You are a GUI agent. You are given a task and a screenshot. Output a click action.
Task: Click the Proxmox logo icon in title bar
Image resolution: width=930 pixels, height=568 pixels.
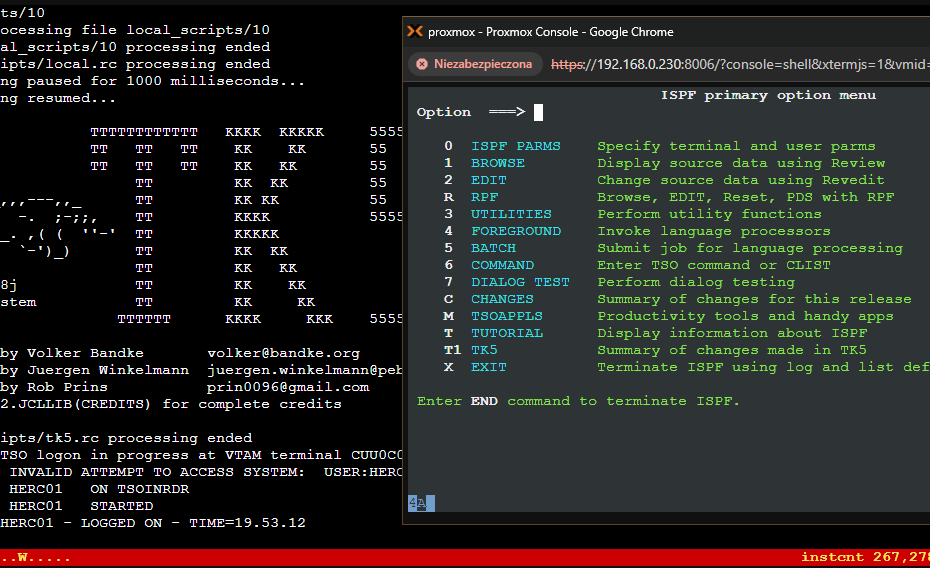tap(415, 31)
